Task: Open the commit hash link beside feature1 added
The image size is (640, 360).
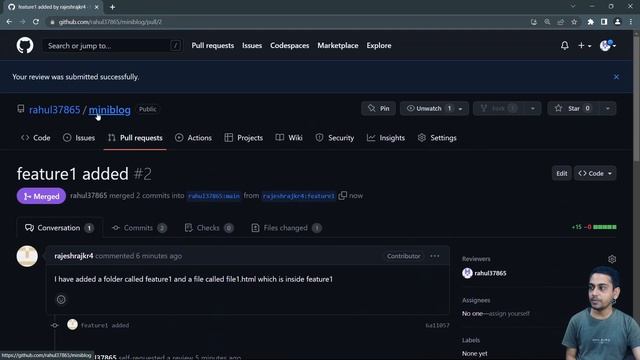Action: [437, 325]
